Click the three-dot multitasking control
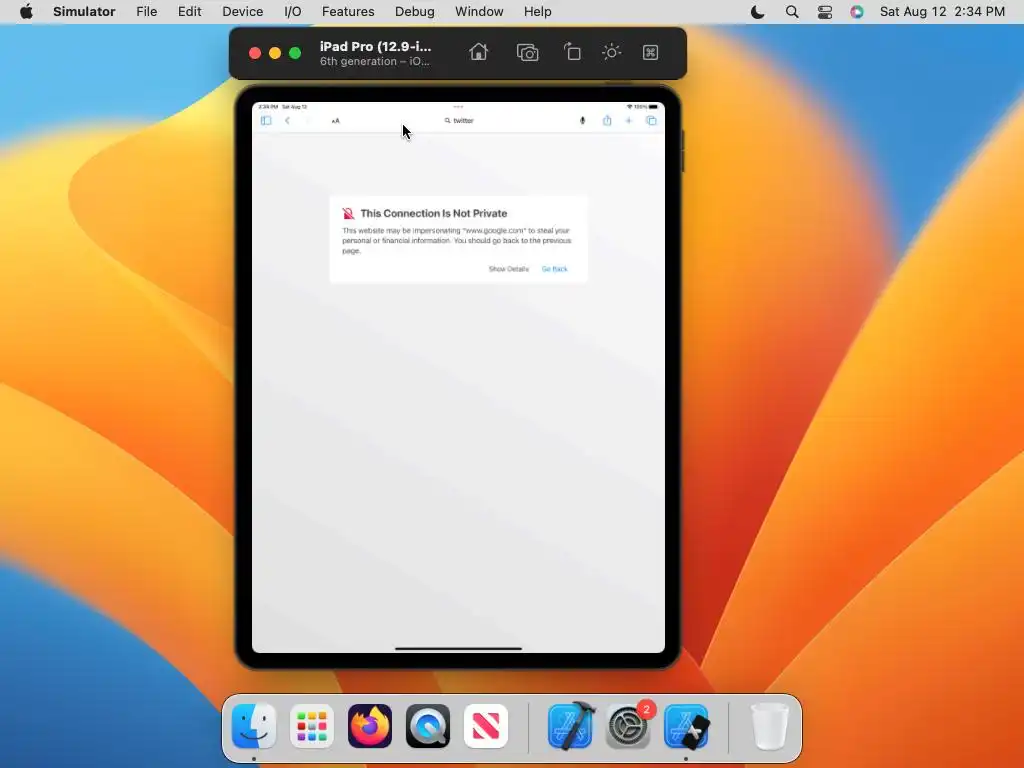This screenshot has height=768, width=1024. click(458, 106)
